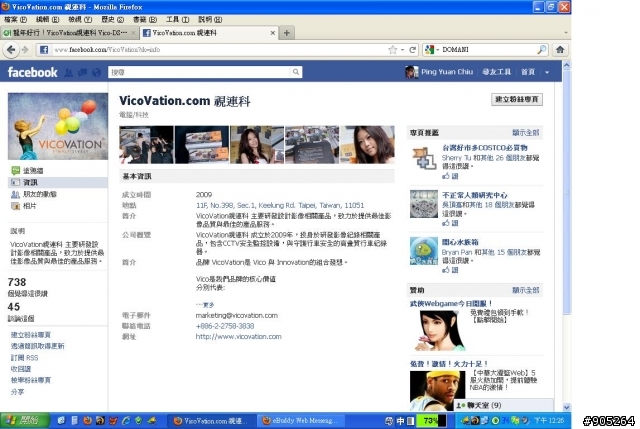Click phone number +886-2-2758-3838
Screen dimensions: 640x429
(x=225, y=326)
